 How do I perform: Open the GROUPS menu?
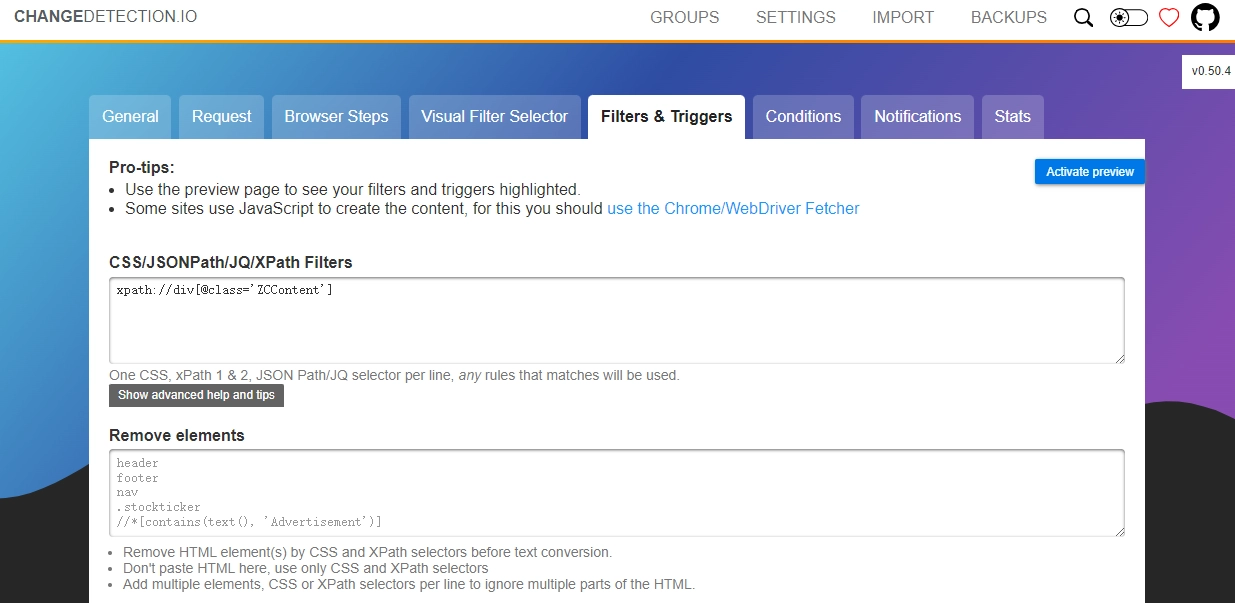[x=684, y=18]
